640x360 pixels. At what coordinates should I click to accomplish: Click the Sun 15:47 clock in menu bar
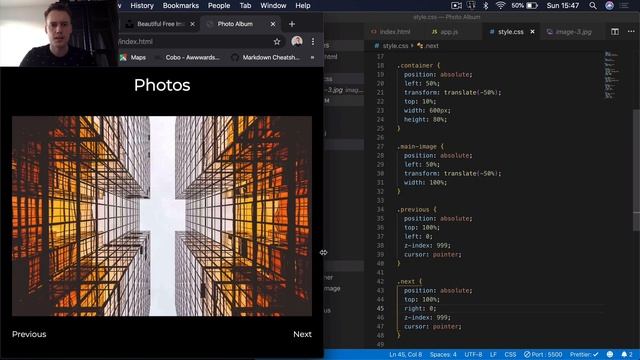pos(563,5)
